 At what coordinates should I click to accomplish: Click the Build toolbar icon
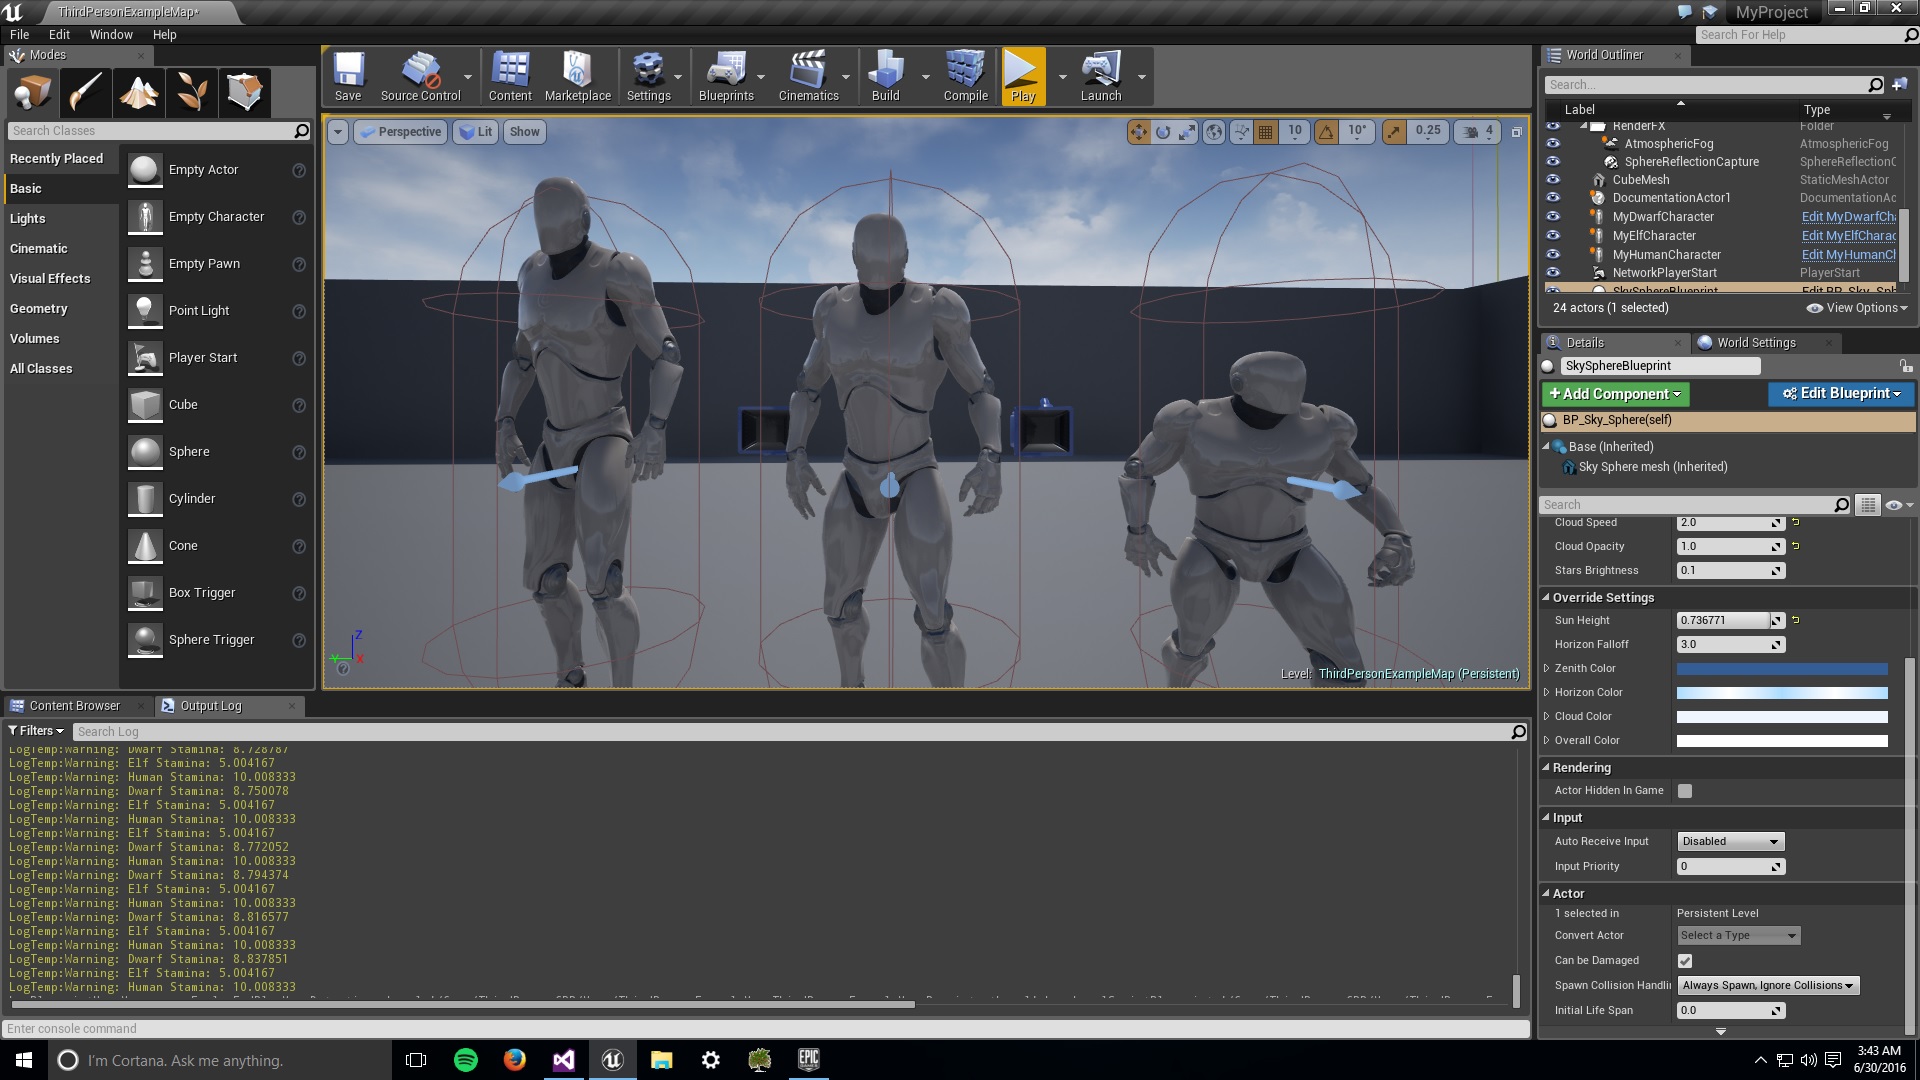885,76
